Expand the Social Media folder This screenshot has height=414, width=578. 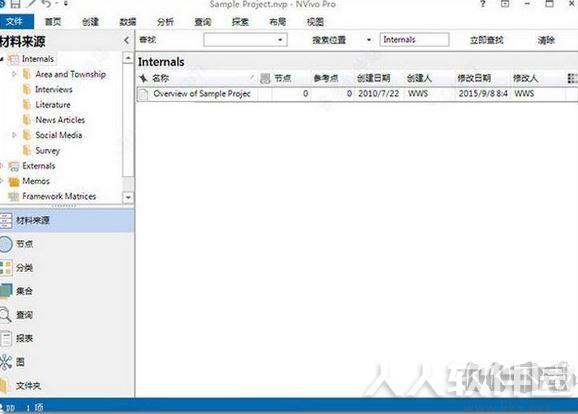(x=14, y=135)
